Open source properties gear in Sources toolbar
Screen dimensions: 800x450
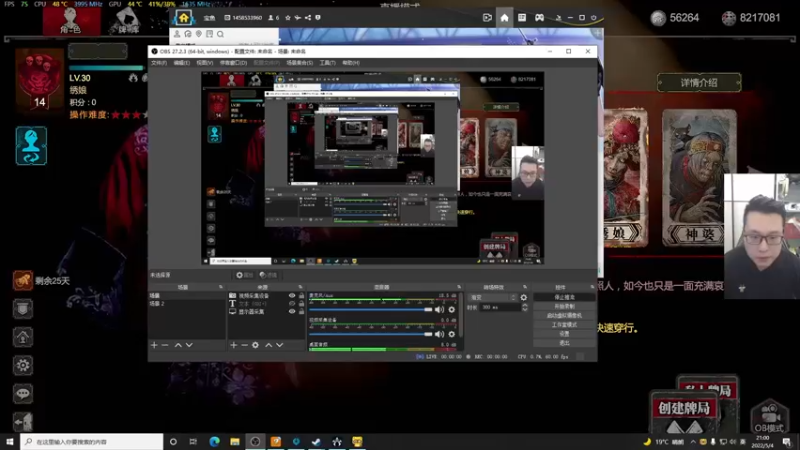pyautogui.click(x=255, y=345)
